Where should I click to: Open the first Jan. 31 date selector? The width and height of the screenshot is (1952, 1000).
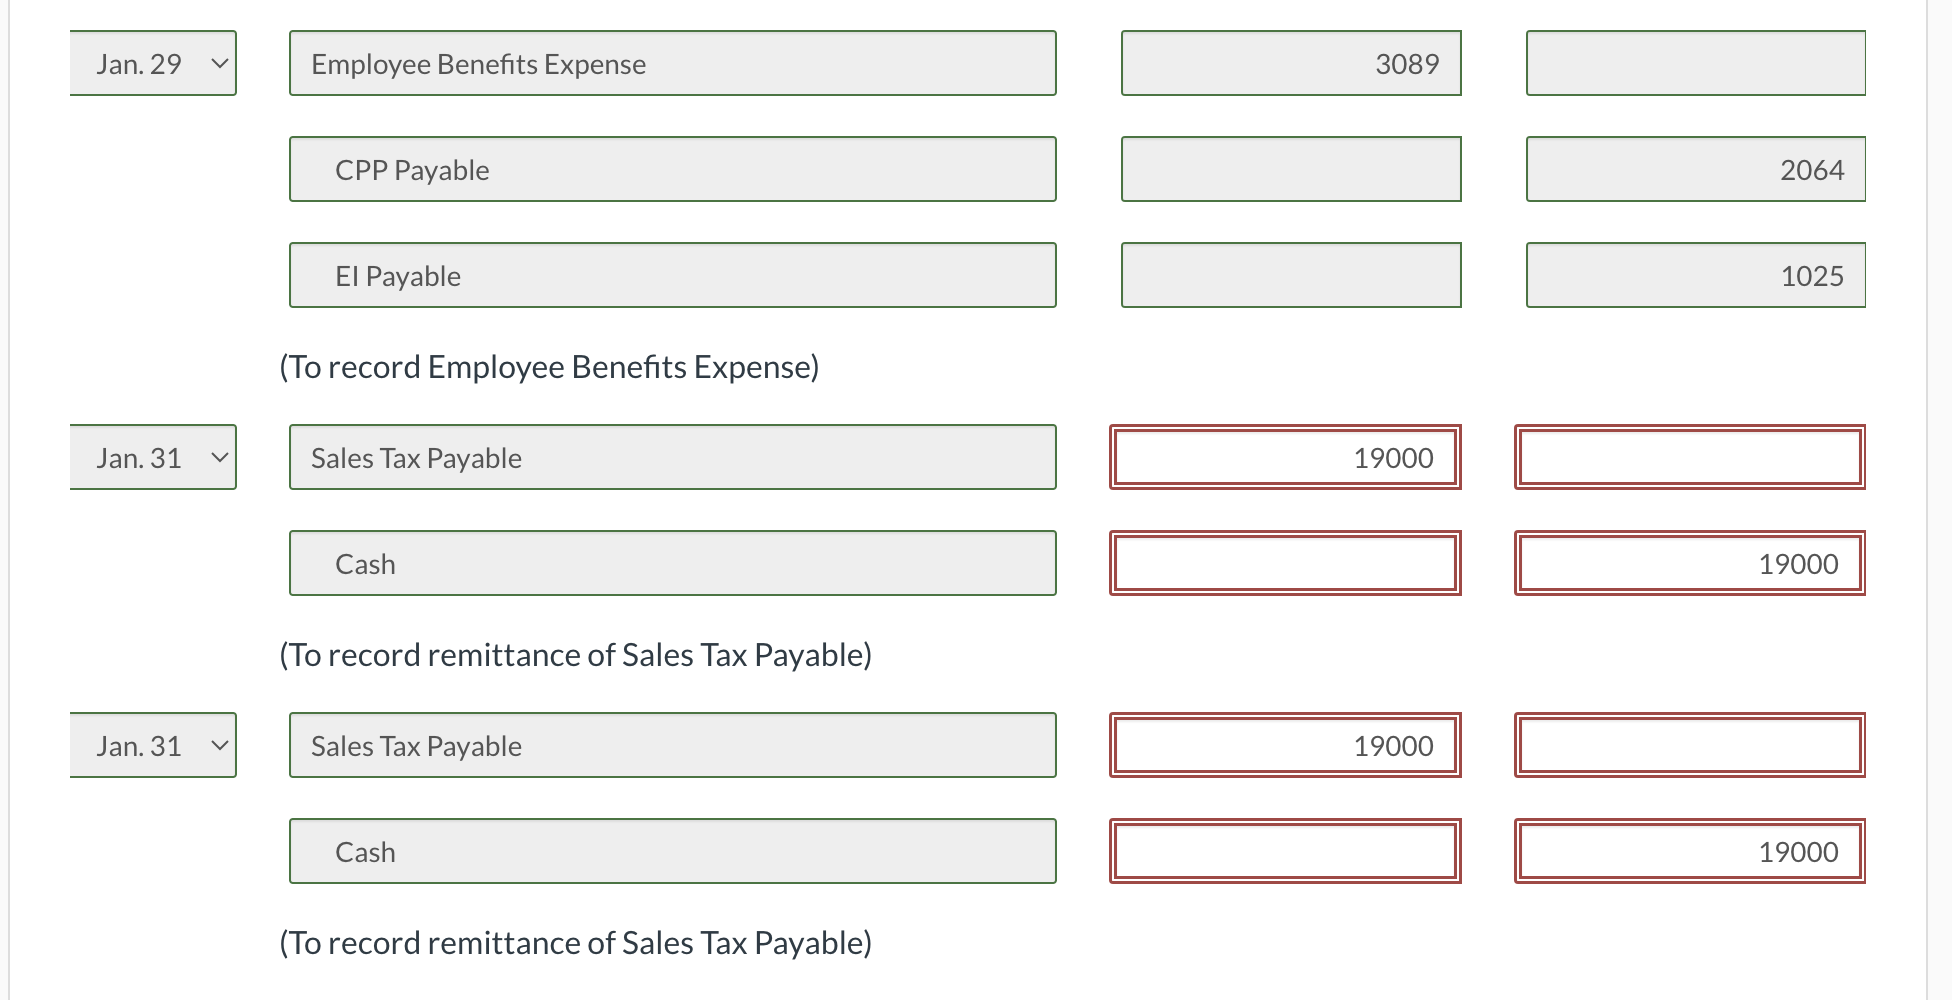point(152,457)
